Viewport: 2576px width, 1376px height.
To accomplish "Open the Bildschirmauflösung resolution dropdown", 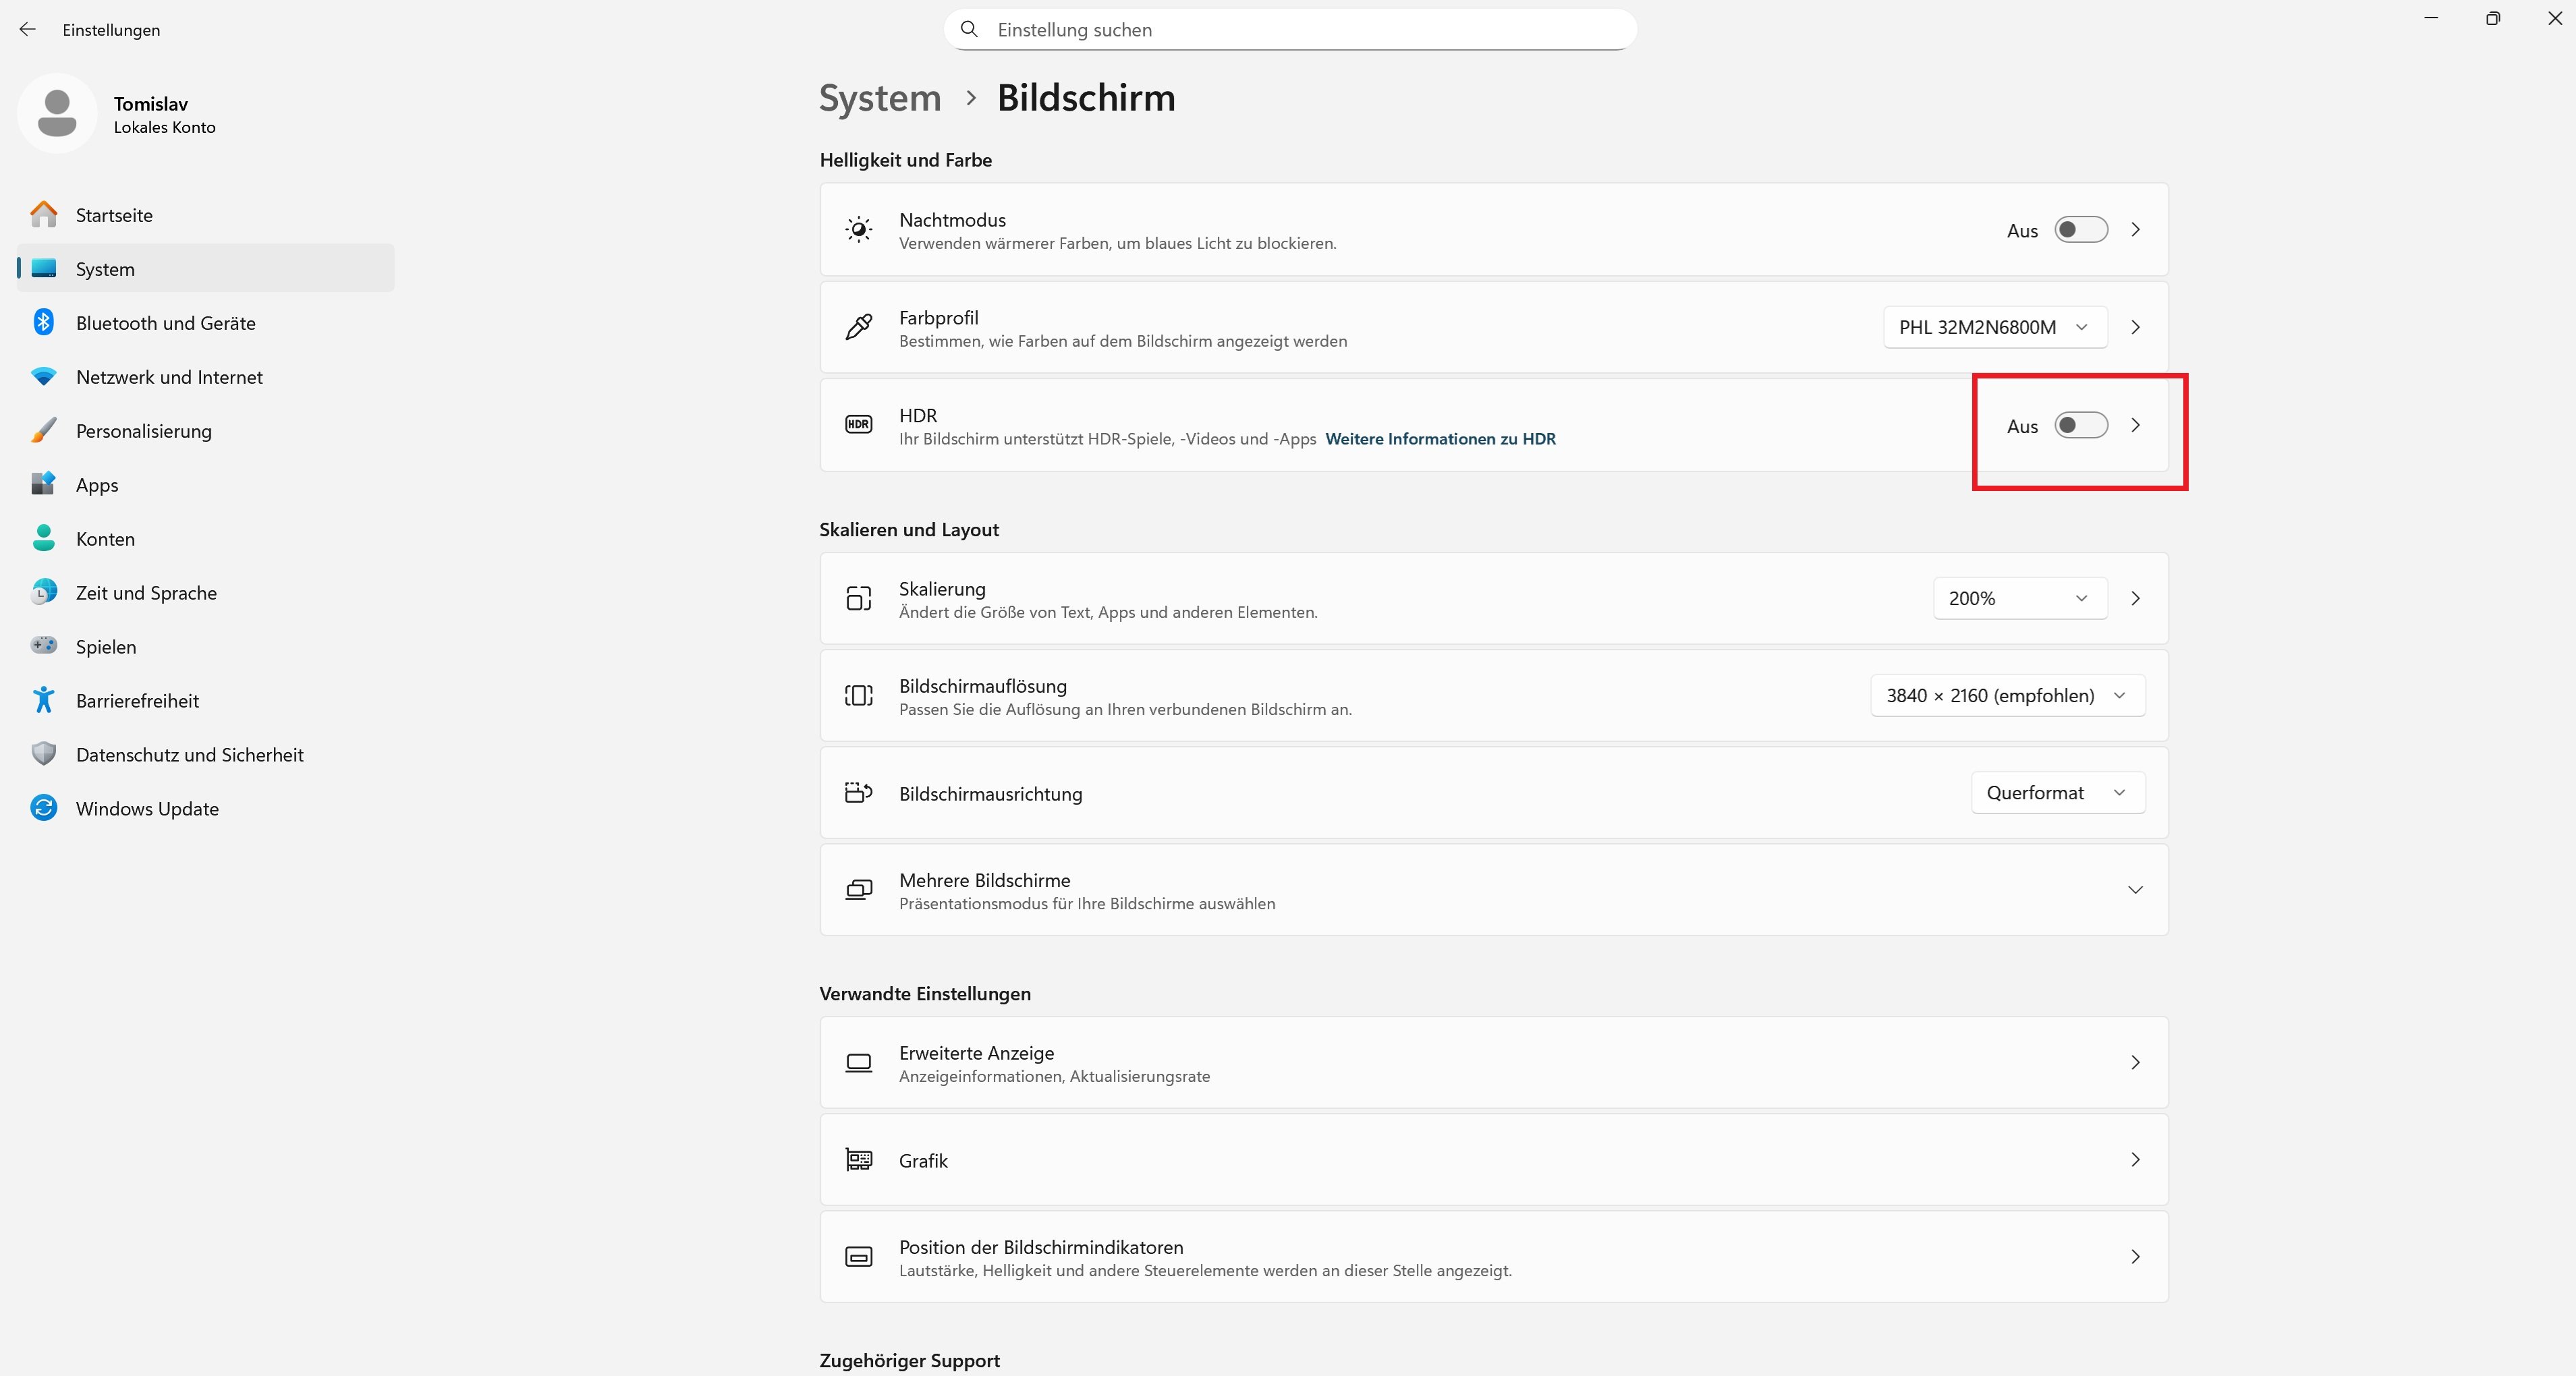I will [2006, 696].
